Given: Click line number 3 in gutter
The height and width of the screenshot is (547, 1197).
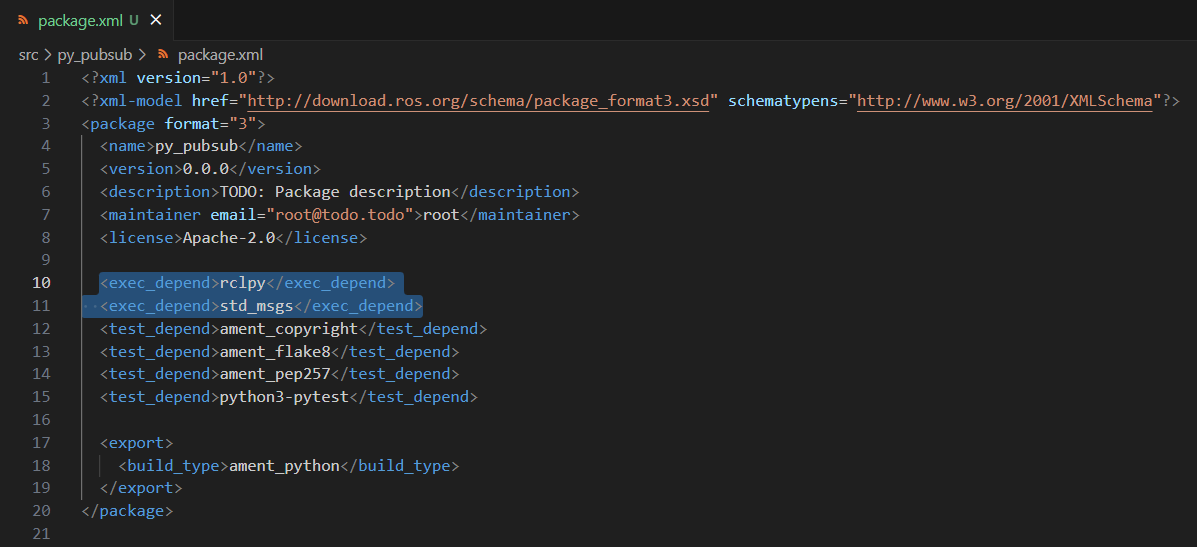Looking at the screenshot, I should pyautogui.click(x=46, y=124).
